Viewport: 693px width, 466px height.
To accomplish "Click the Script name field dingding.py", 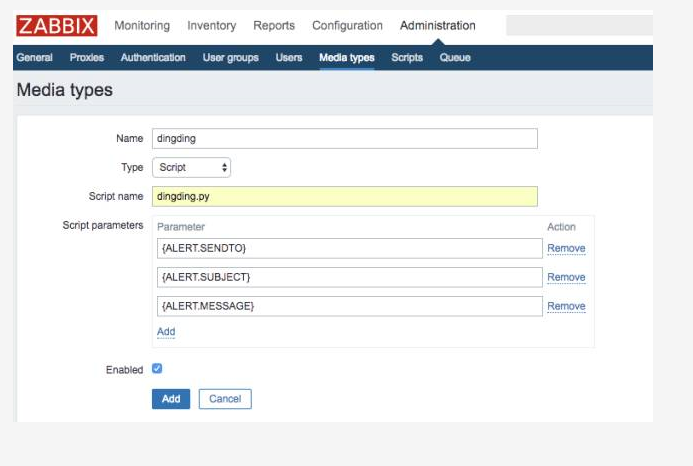I will click(x=345, y=196).
